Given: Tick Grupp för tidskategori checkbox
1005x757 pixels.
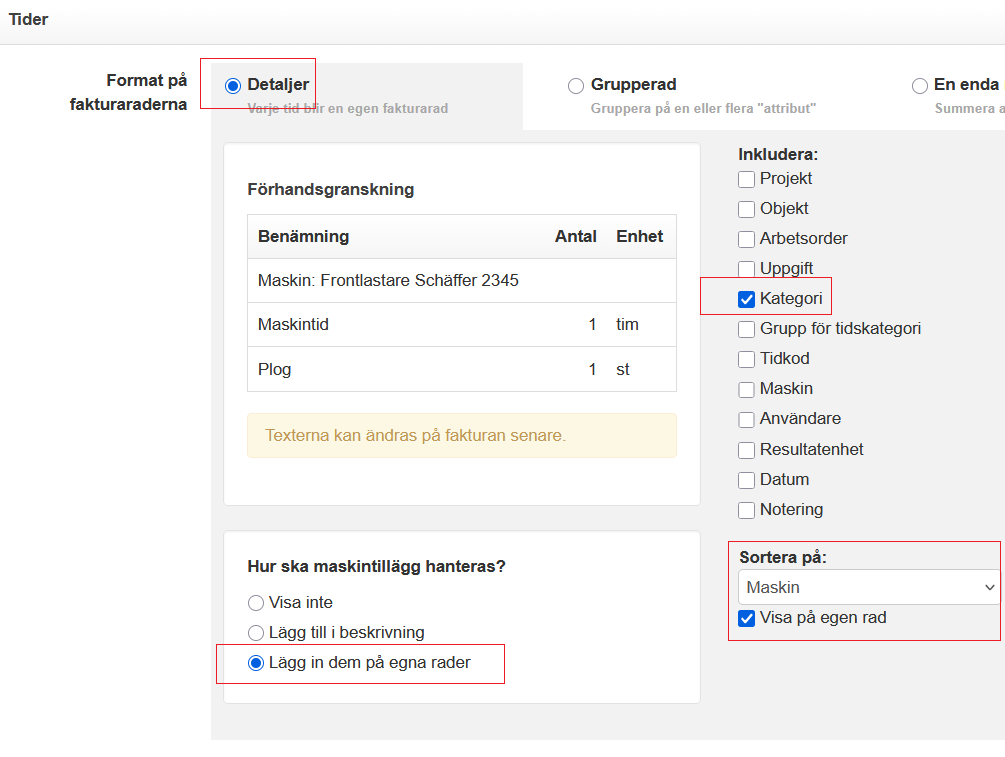Looking at the screenshot, I should pyautogui.click(x=746, y=329).
